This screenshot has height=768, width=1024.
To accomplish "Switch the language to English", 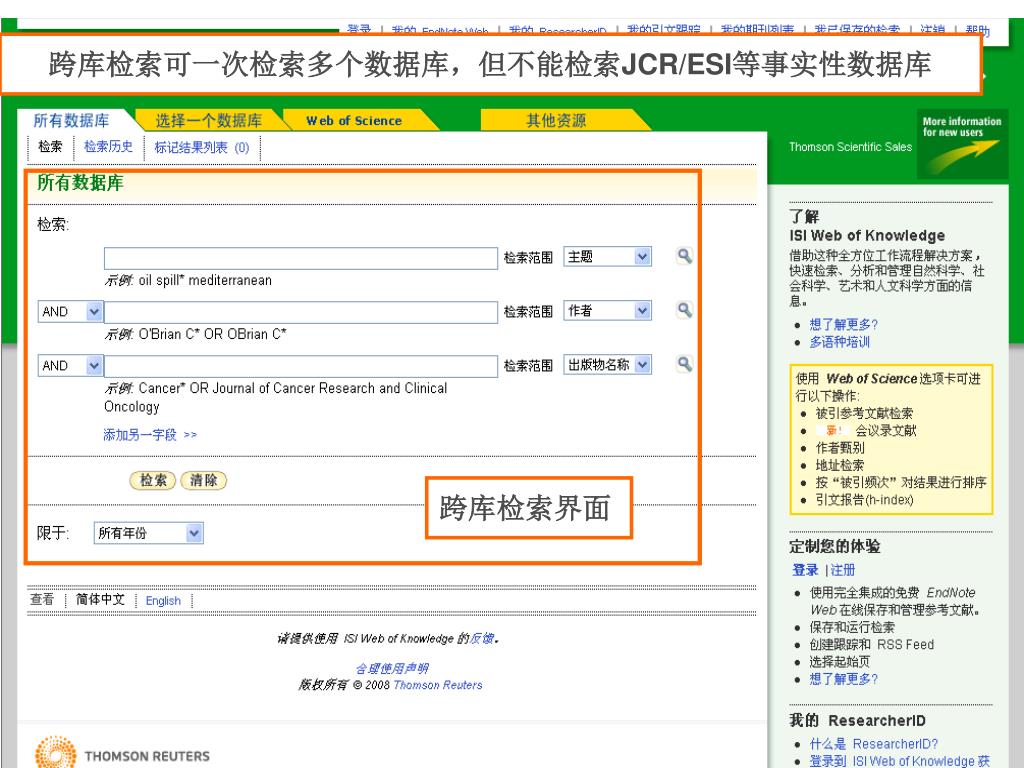I will pos(163,601).
